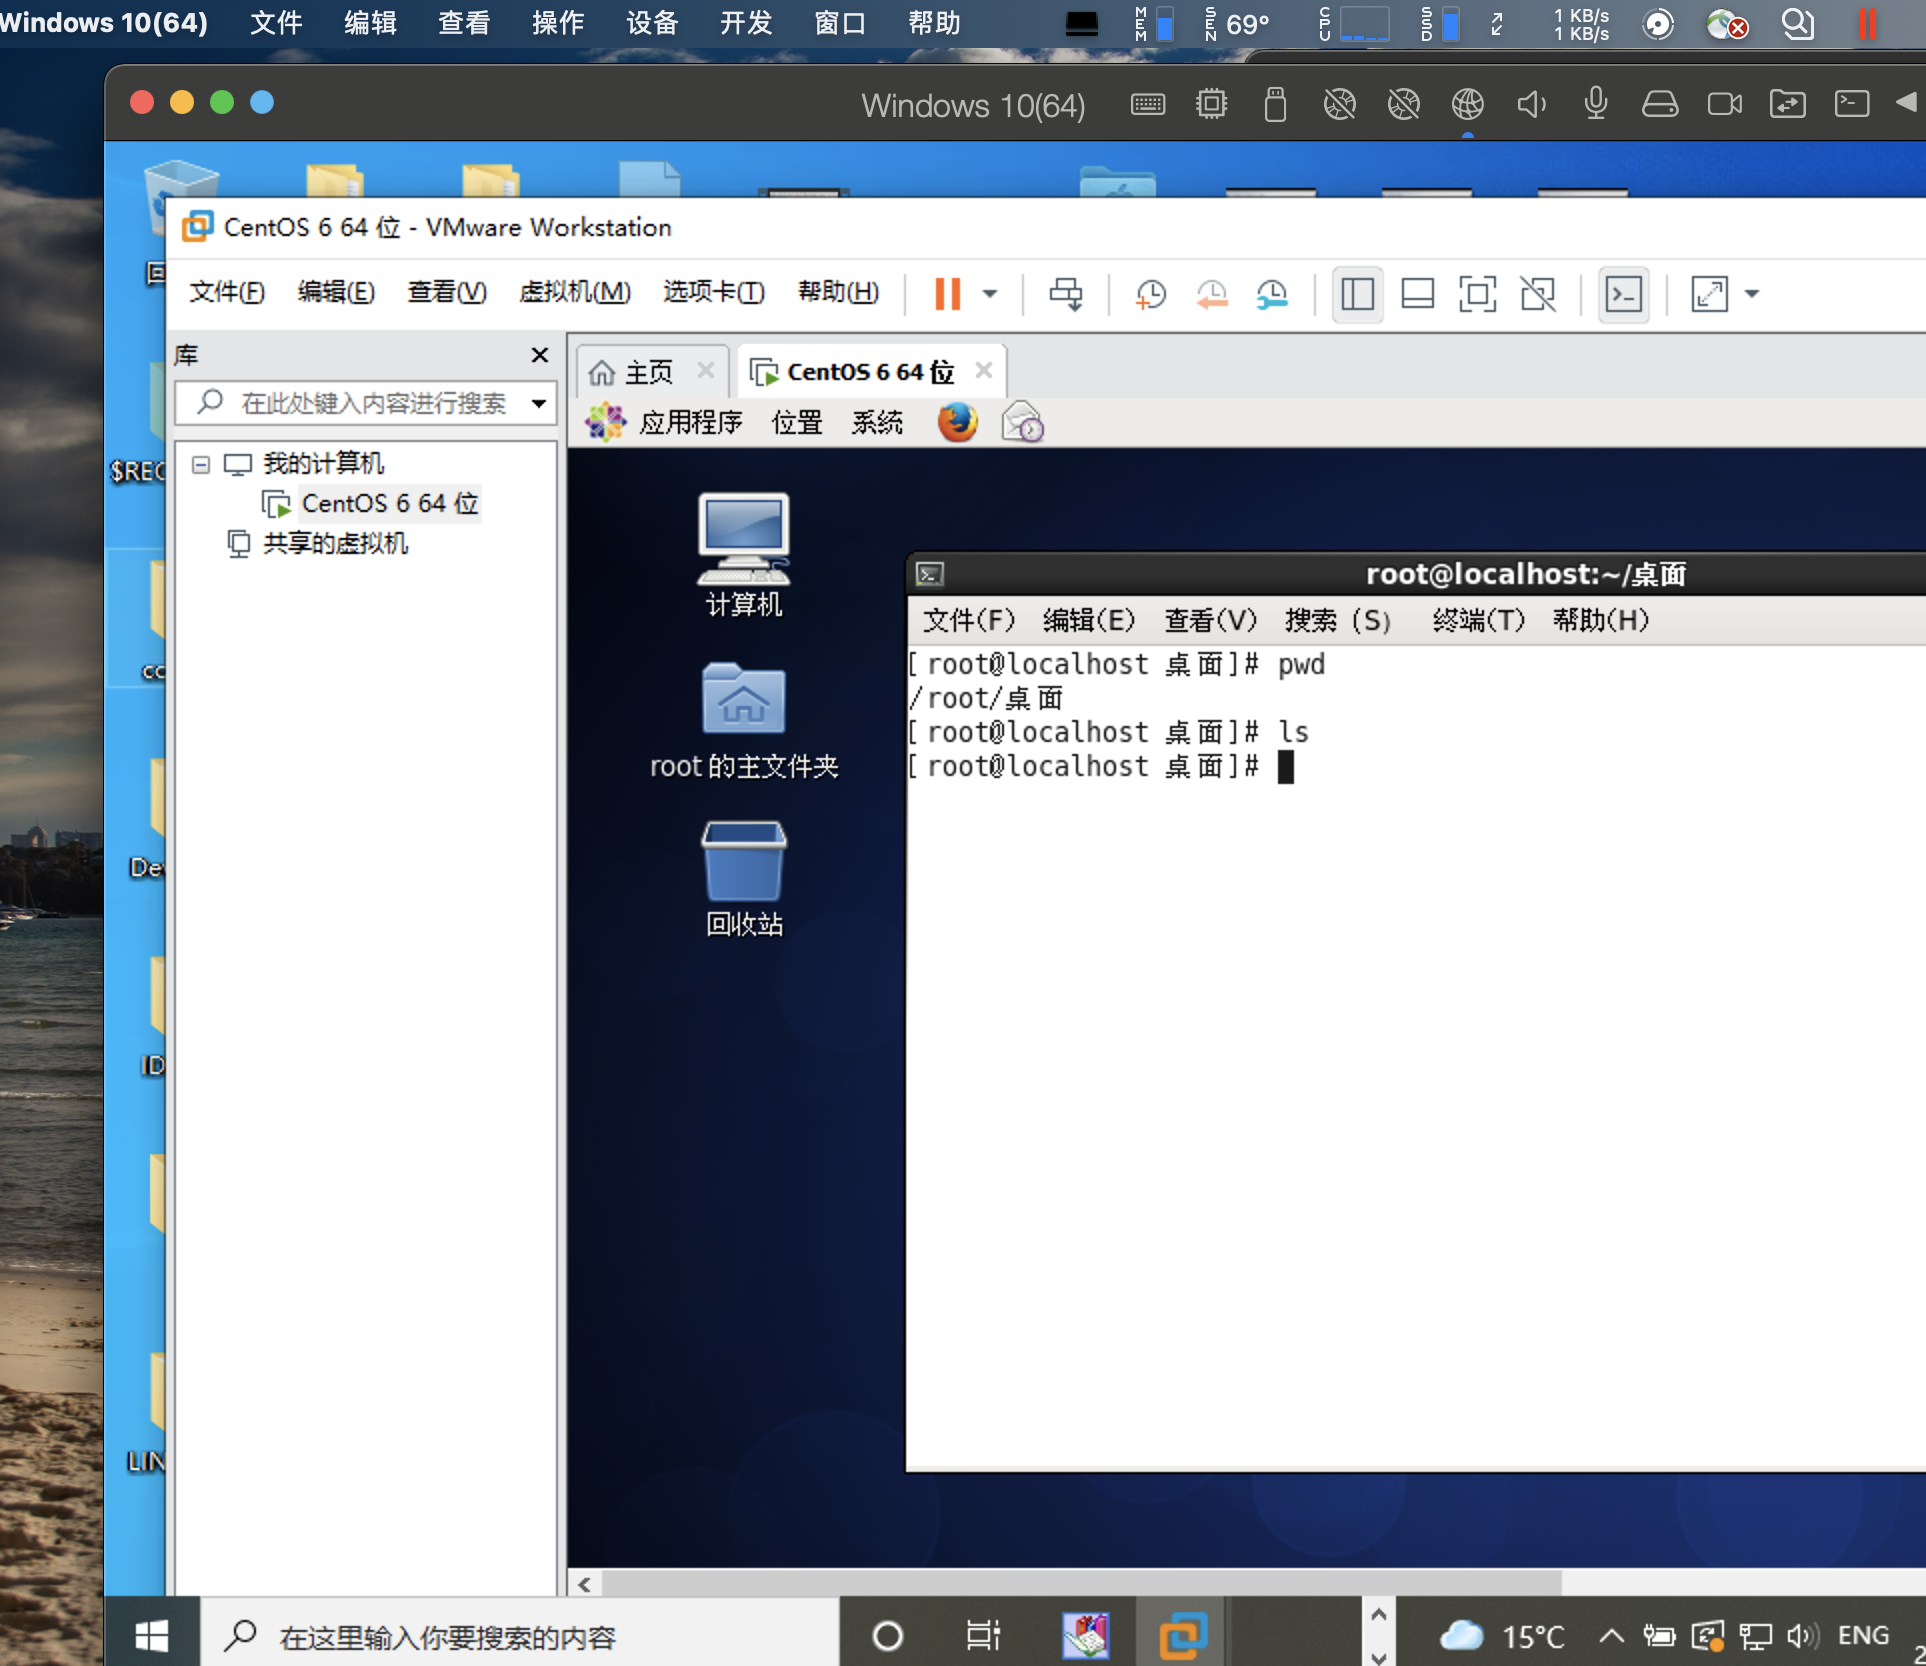Open VMware 虚拟机(M) menu
Image resolution: width=1926 pixels, height=1666 pixels.
point(575,292)
